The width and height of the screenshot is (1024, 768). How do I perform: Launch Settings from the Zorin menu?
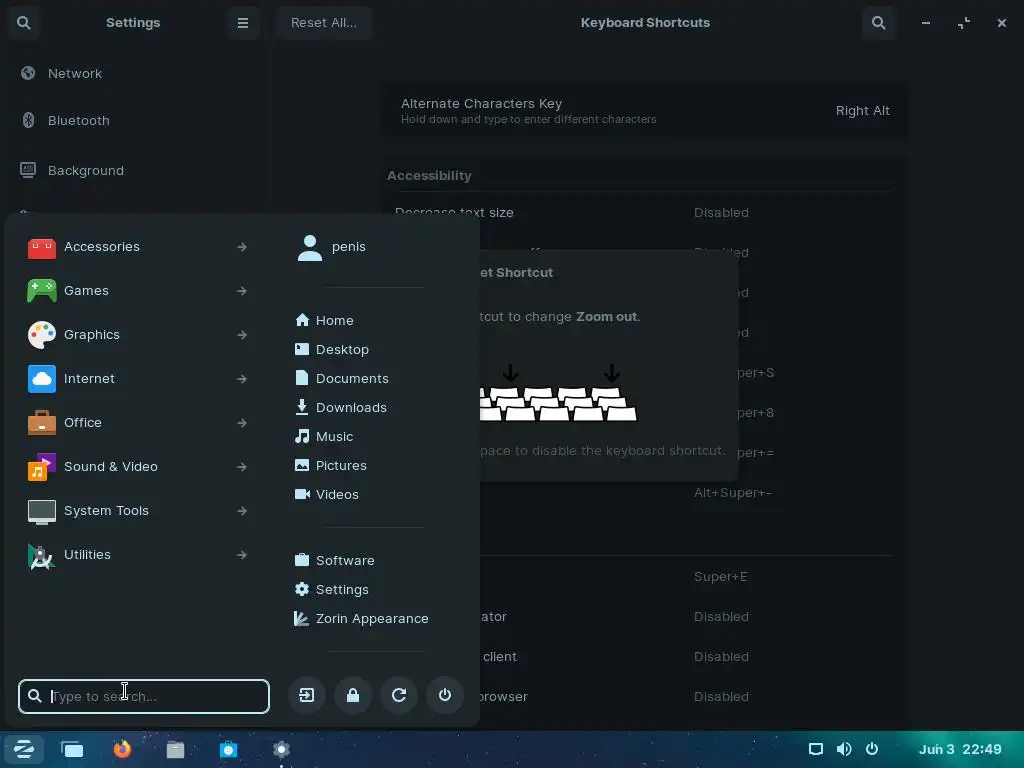[x=332, y=589]
